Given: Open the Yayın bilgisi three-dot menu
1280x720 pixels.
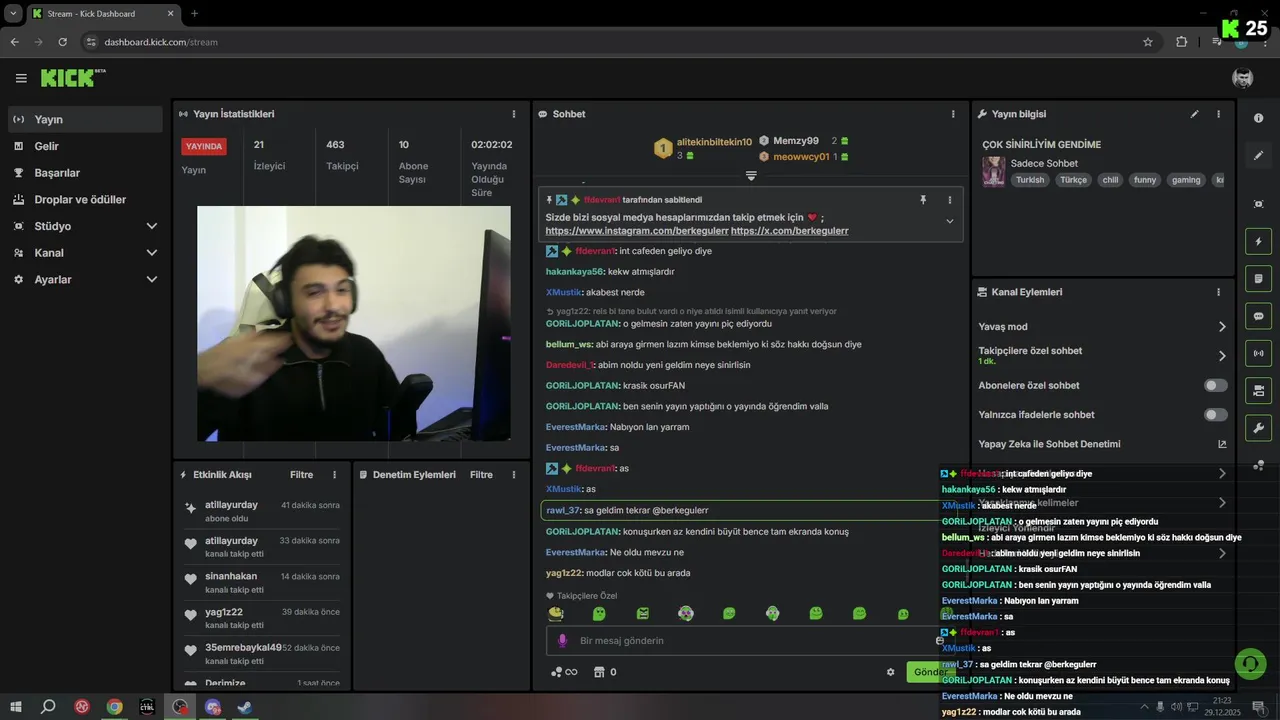Looking at the screenshot, I should coord(1218,114).
